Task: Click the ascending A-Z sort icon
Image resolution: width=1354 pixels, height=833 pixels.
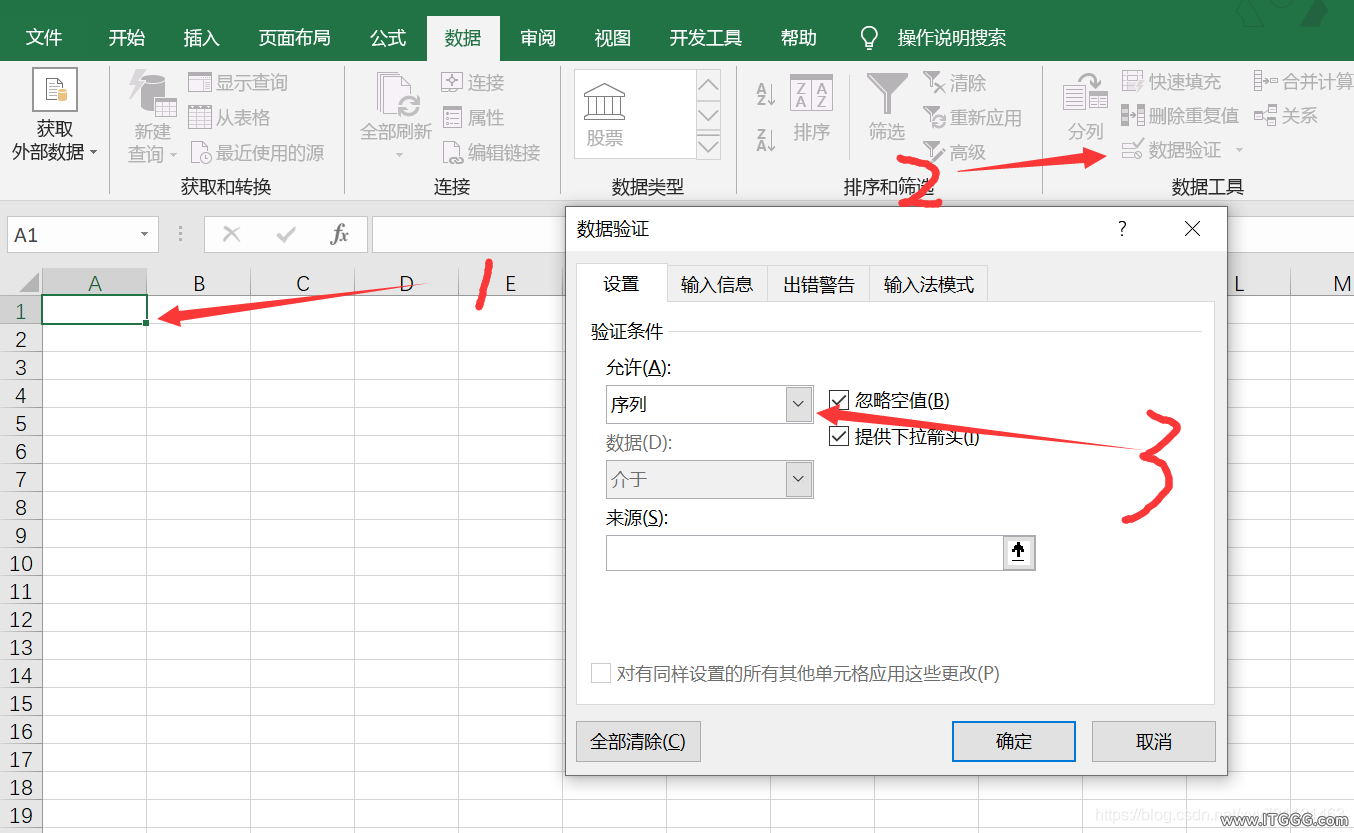Action: 766,95
